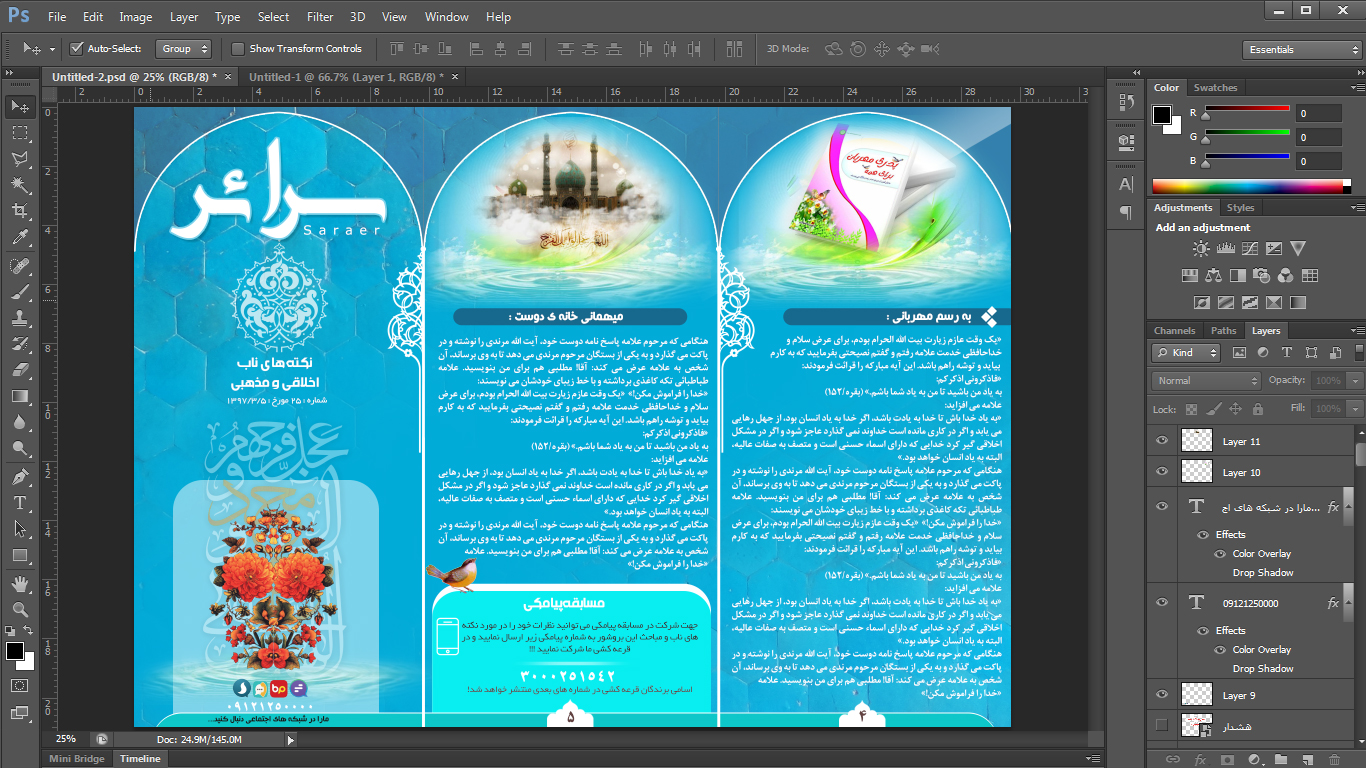
Task: Select the Horizontal Type tool
Action: pyautogui.click(x=20, y=503)
